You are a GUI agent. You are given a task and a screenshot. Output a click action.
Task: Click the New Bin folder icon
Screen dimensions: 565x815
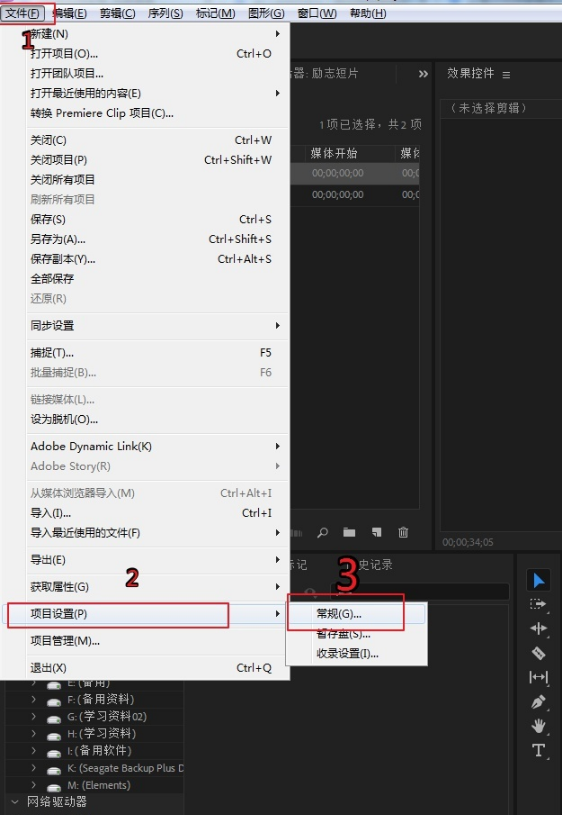point(349,533)
